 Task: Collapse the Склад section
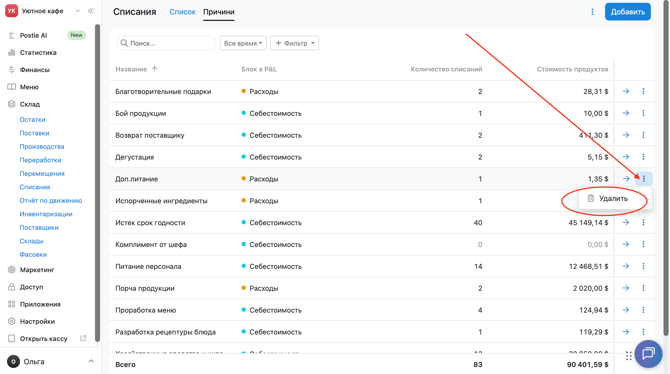tap(29, 104)
